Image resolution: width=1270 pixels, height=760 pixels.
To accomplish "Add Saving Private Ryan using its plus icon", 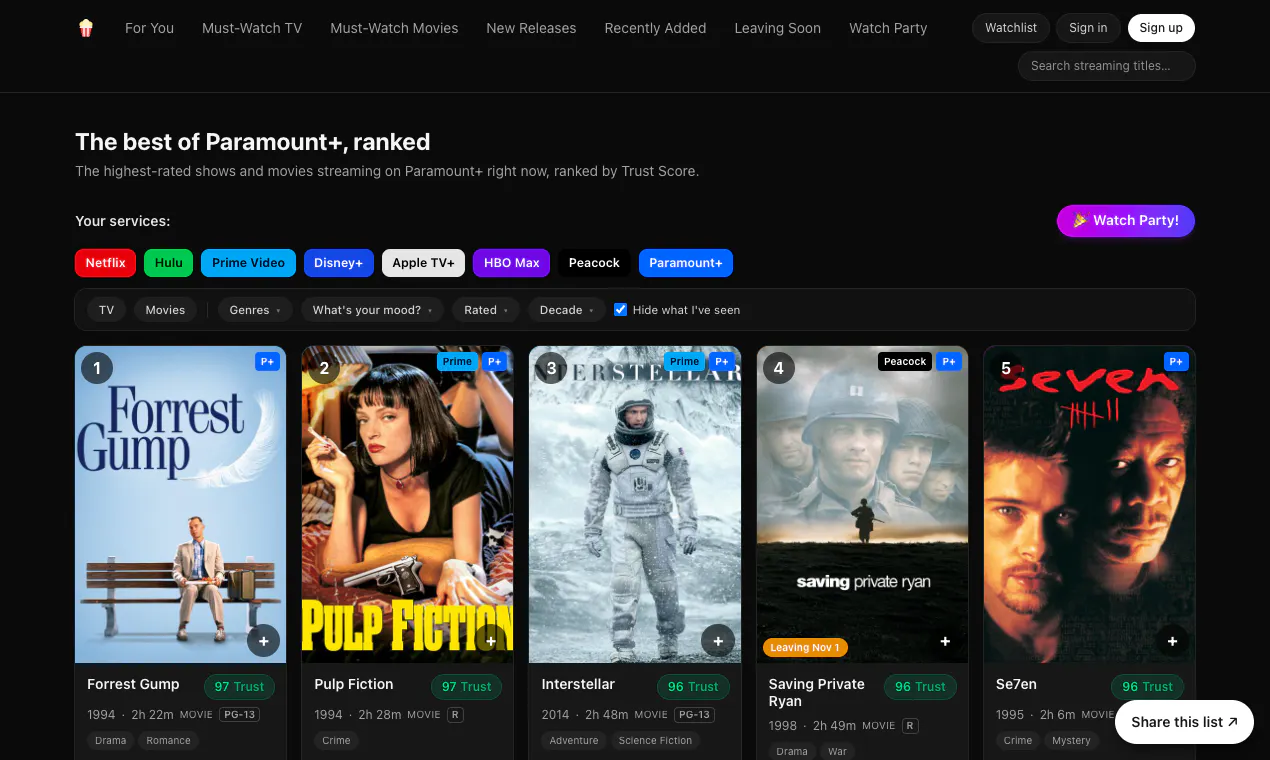I will tap(945, 640).
